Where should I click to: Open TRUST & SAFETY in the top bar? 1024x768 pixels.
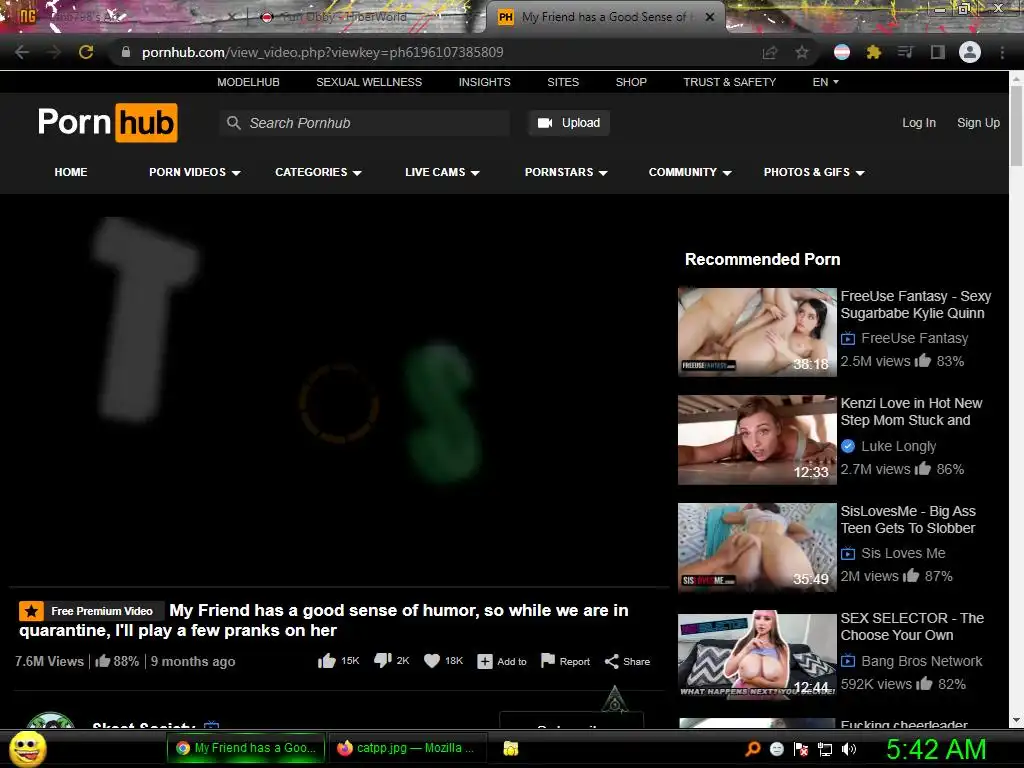pyautogui.click(x=729, y=82)
